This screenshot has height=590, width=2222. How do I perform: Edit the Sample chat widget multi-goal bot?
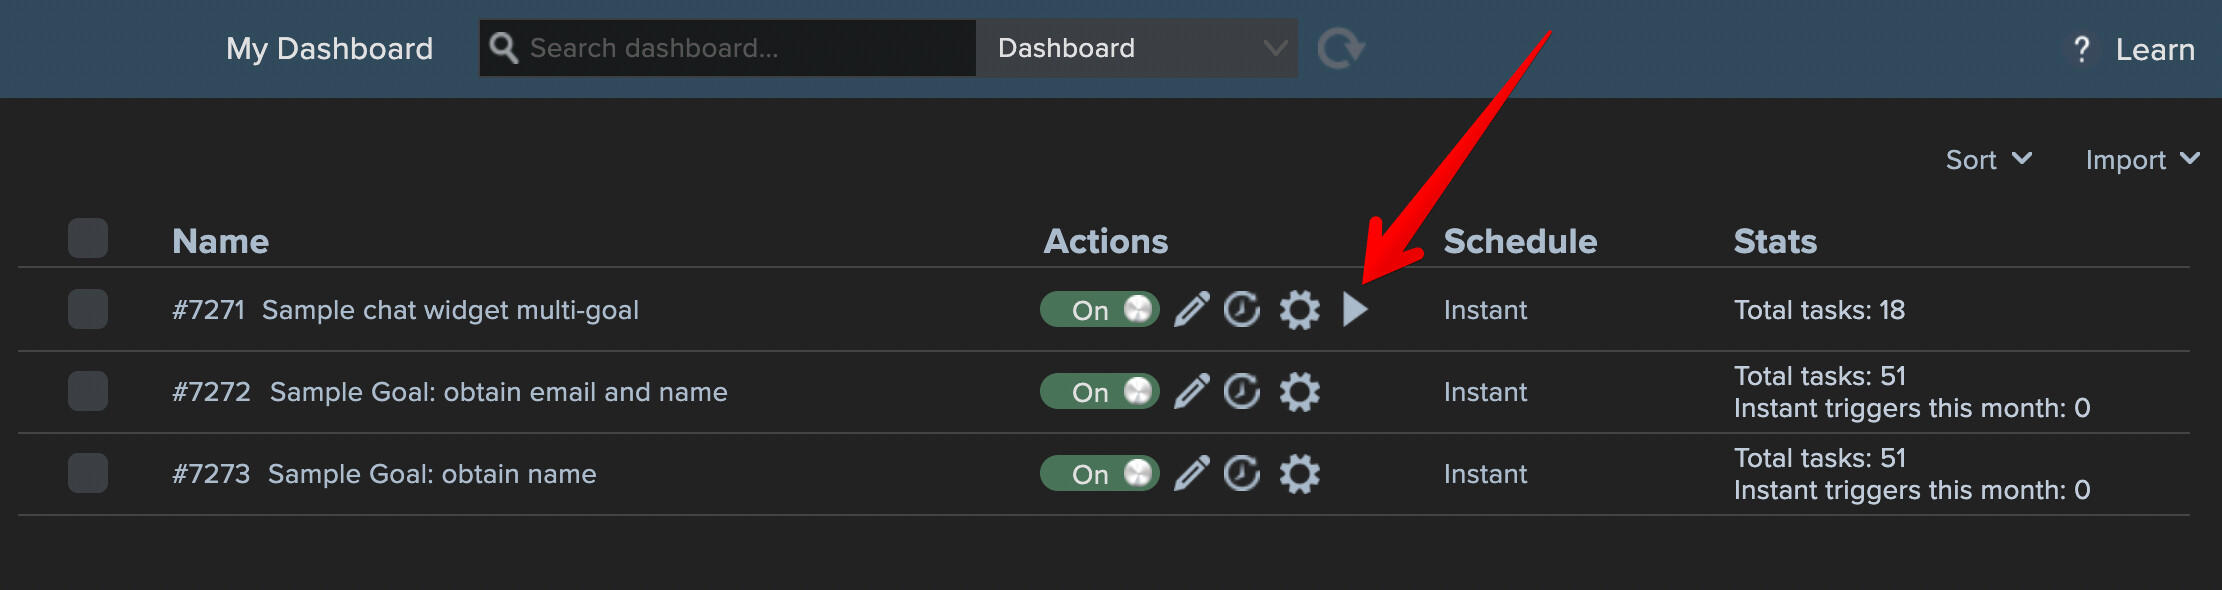point(1191,310)
